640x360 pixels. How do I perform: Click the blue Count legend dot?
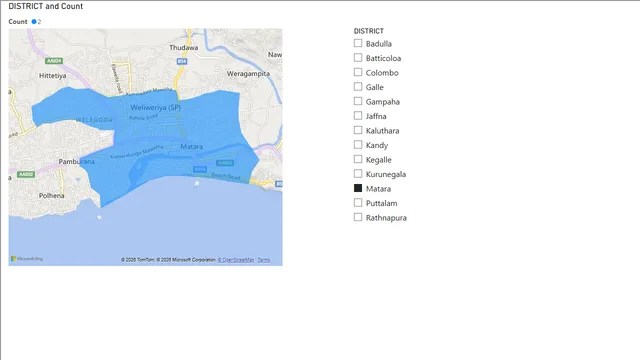point(34,22)
